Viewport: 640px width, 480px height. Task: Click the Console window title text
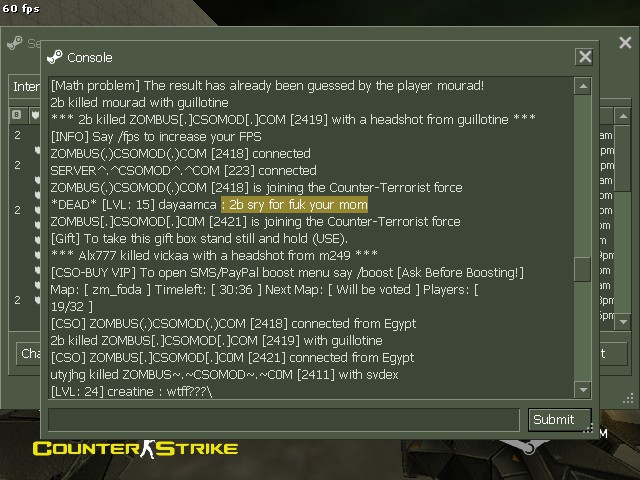tap(90, 58)
